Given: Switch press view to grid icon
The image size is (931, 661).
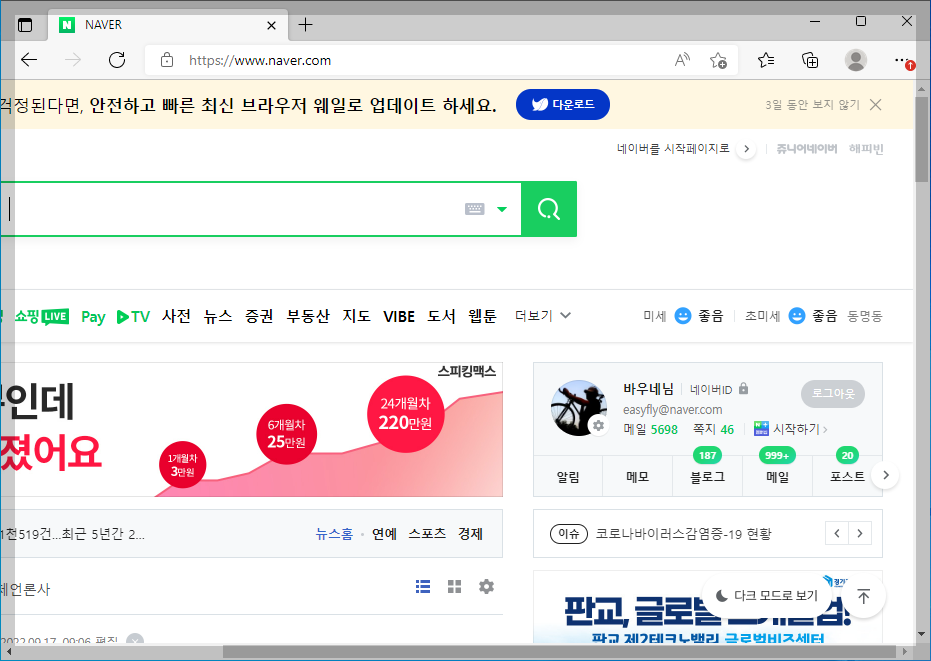Looking at the screenshot, I should tap(454, 587).
